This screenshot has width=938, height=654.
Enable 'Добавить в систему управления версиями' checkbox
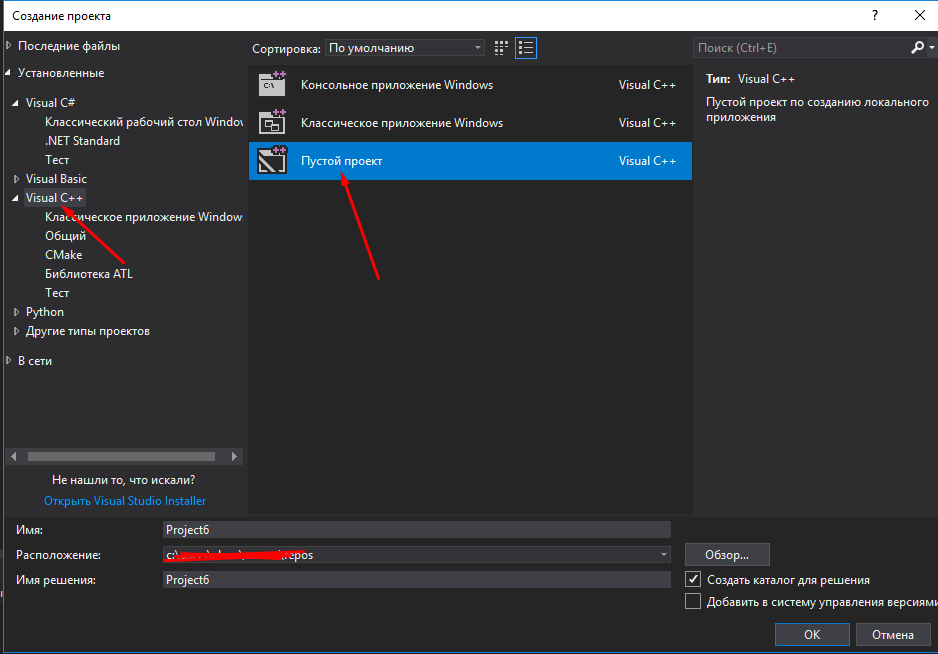[x=693, y=601]
